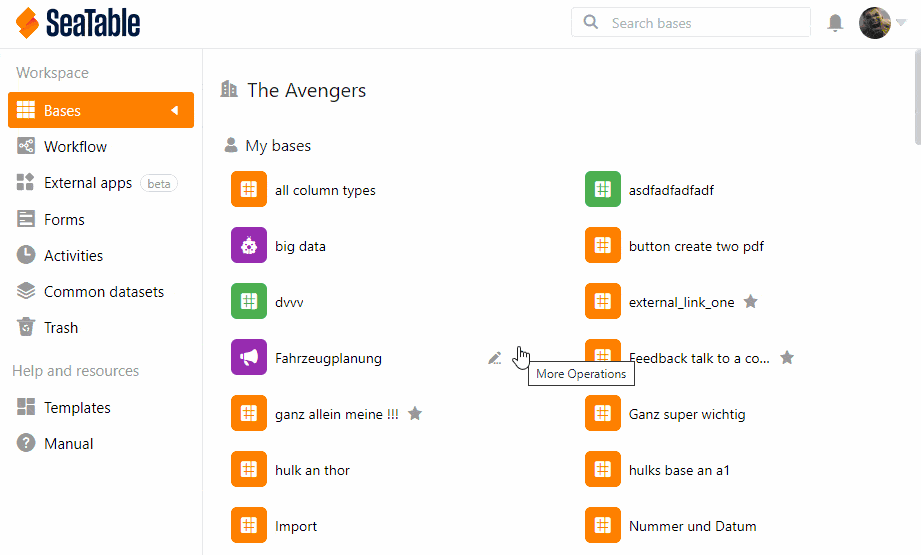Go to Forms in the sidebar

(x=64, y=220)
